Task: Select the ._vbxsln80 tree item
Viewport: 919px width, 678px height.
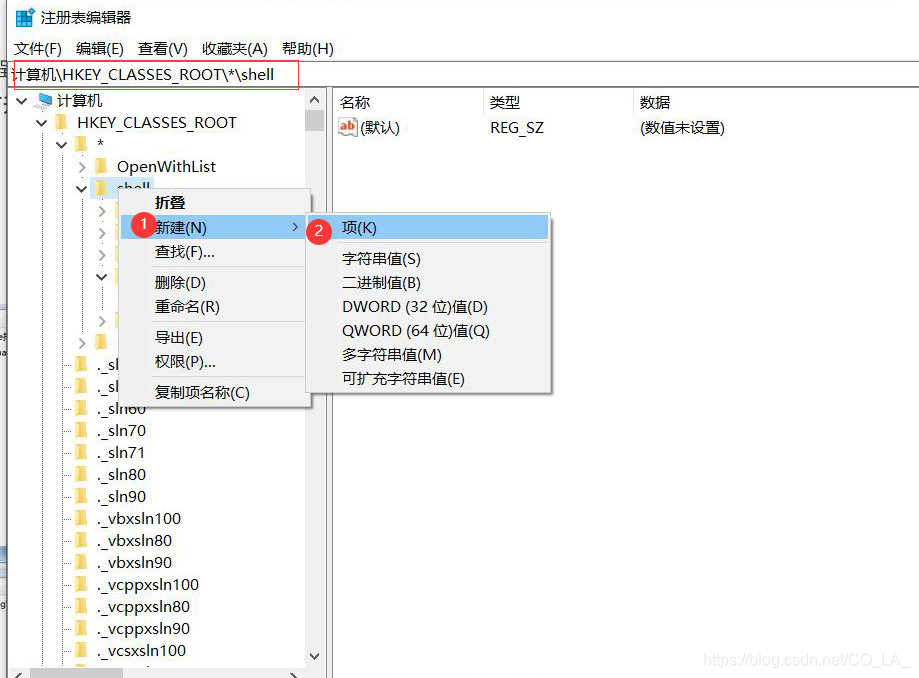Action: click(x=134, y=541)
